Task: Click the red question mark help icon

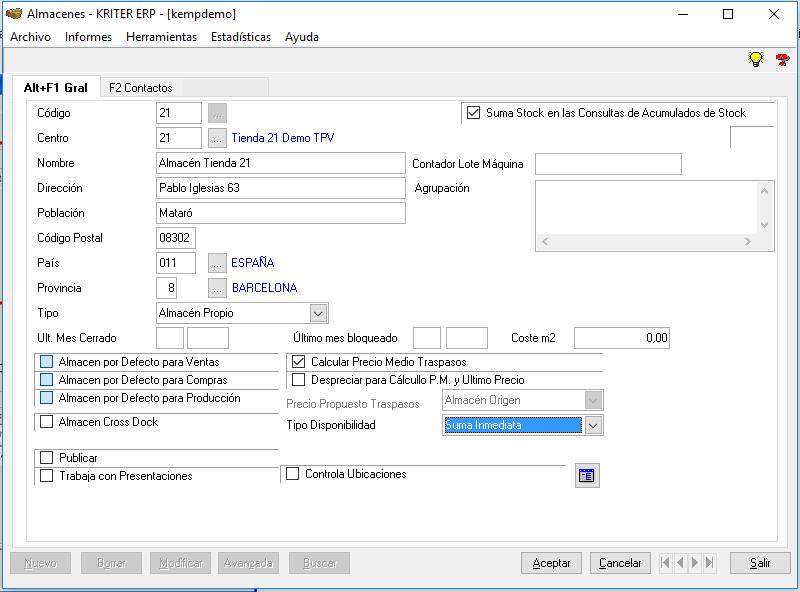Action: [x=782, y=60]
